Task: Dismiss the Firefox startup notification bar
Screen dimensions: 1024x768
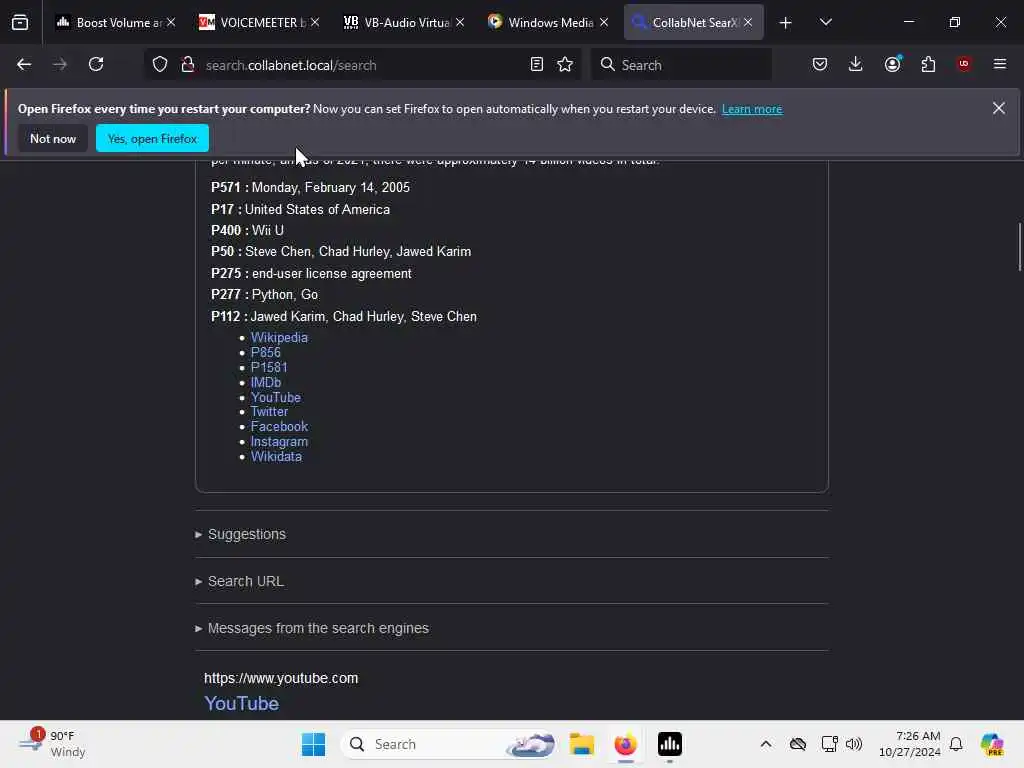Action: click(x=999, y=108)
